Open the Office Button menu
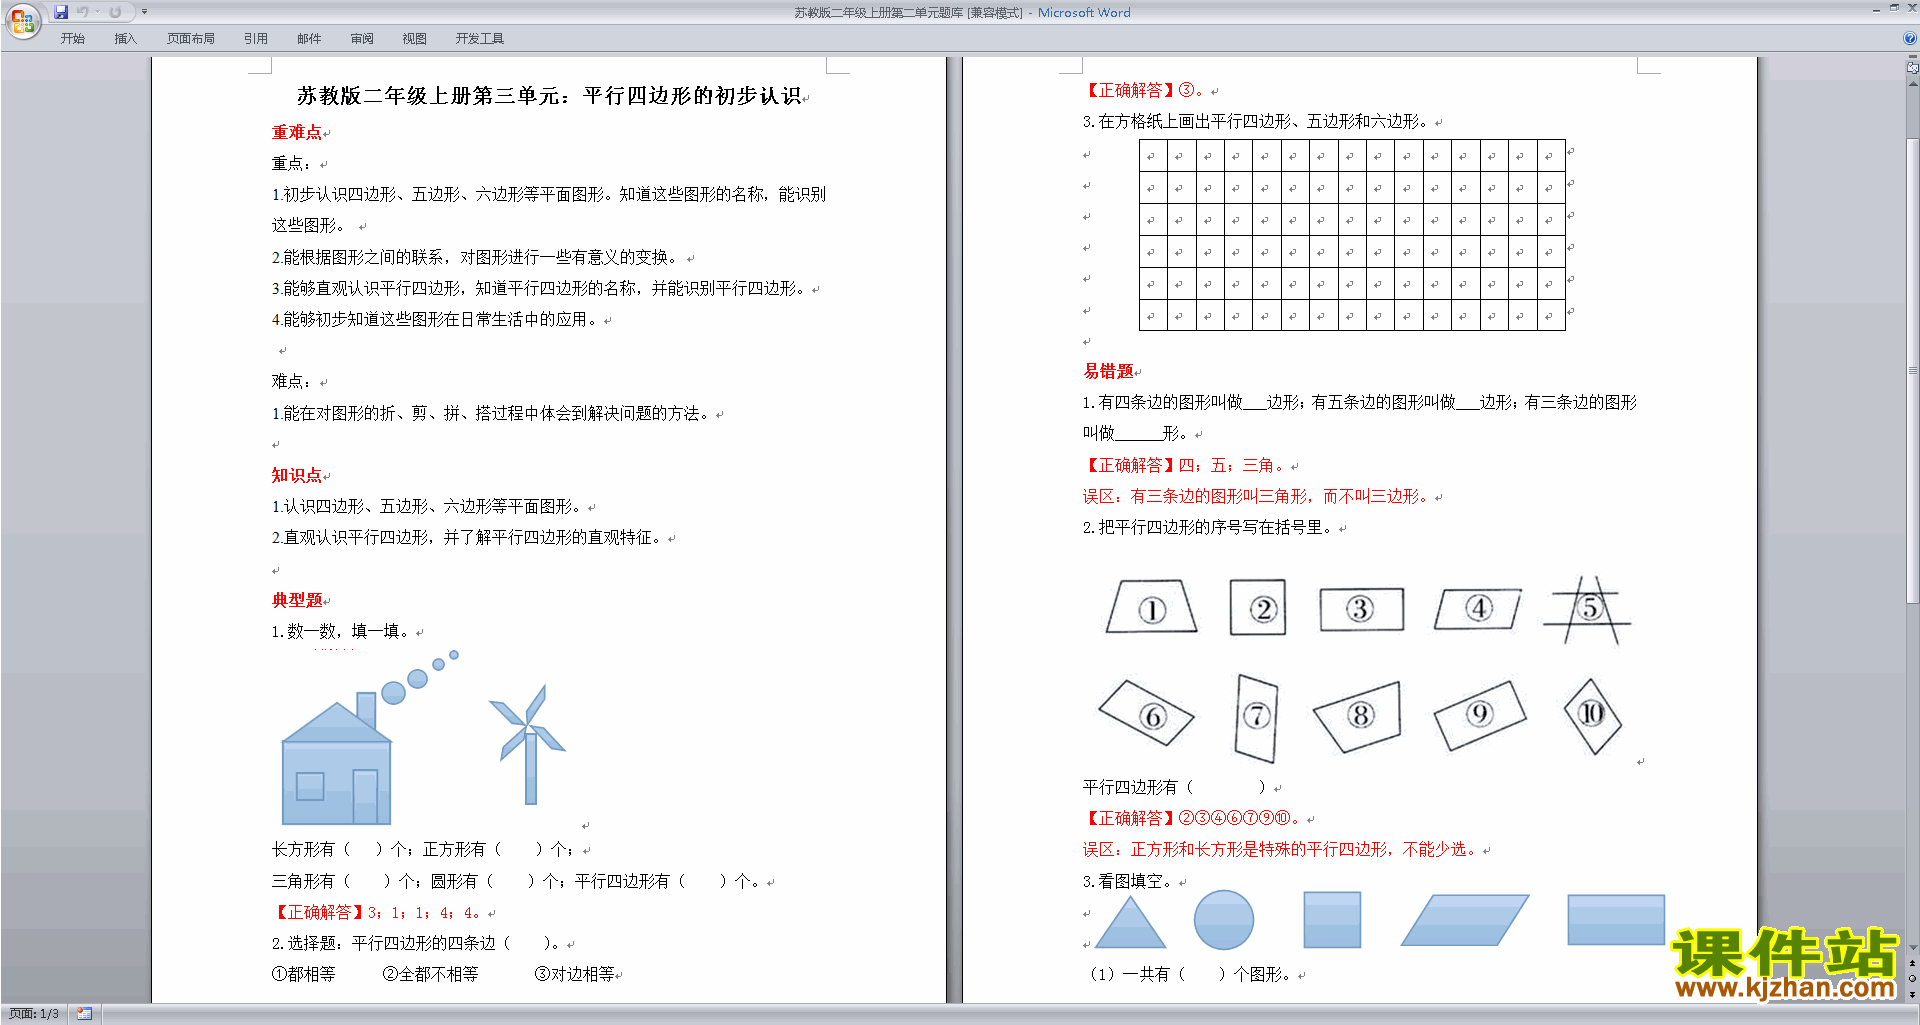Image resolution: width=1920 pixels, height=1025 pixels. pyautogui.click(x=22, y=20)
